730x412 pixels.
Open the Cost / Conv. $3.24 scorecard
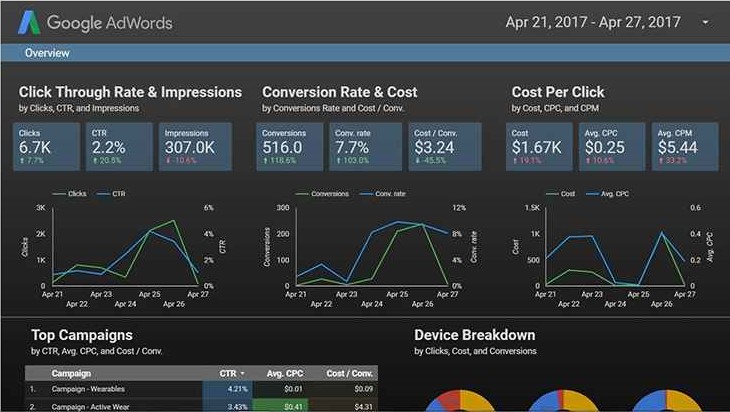pyautogui.click(x=444, y=145)
